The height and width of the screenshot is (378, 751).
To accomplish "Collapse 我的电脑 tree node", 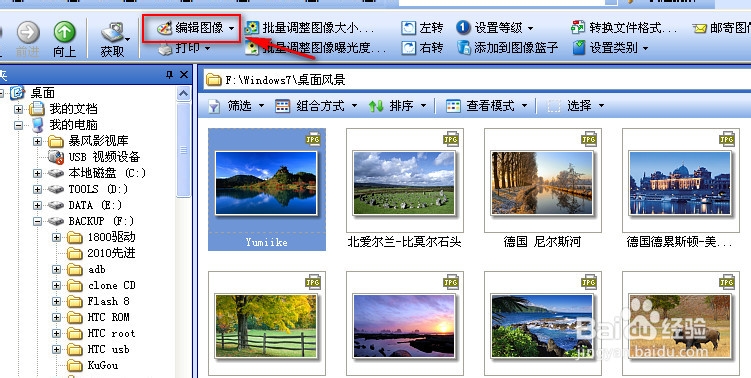I will point(18,126).
